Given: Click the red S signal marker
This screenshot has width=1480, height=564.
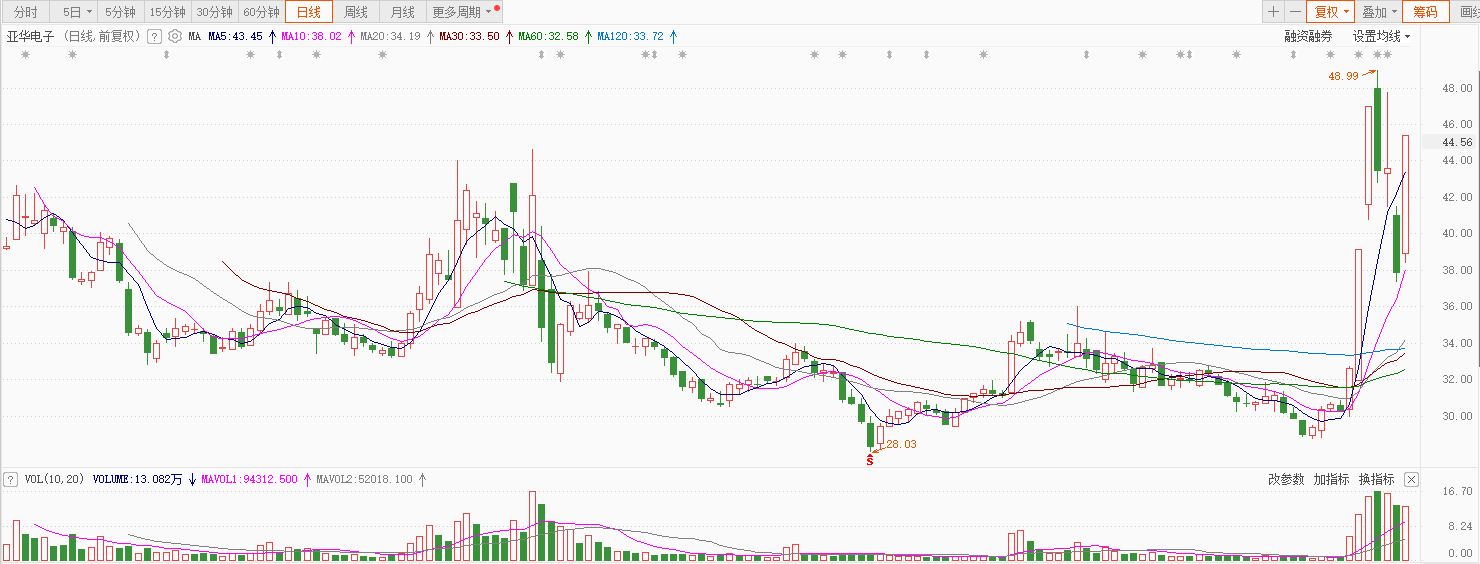Looking at the screenshot, I should pyautogui.click(x=870, y=459).
